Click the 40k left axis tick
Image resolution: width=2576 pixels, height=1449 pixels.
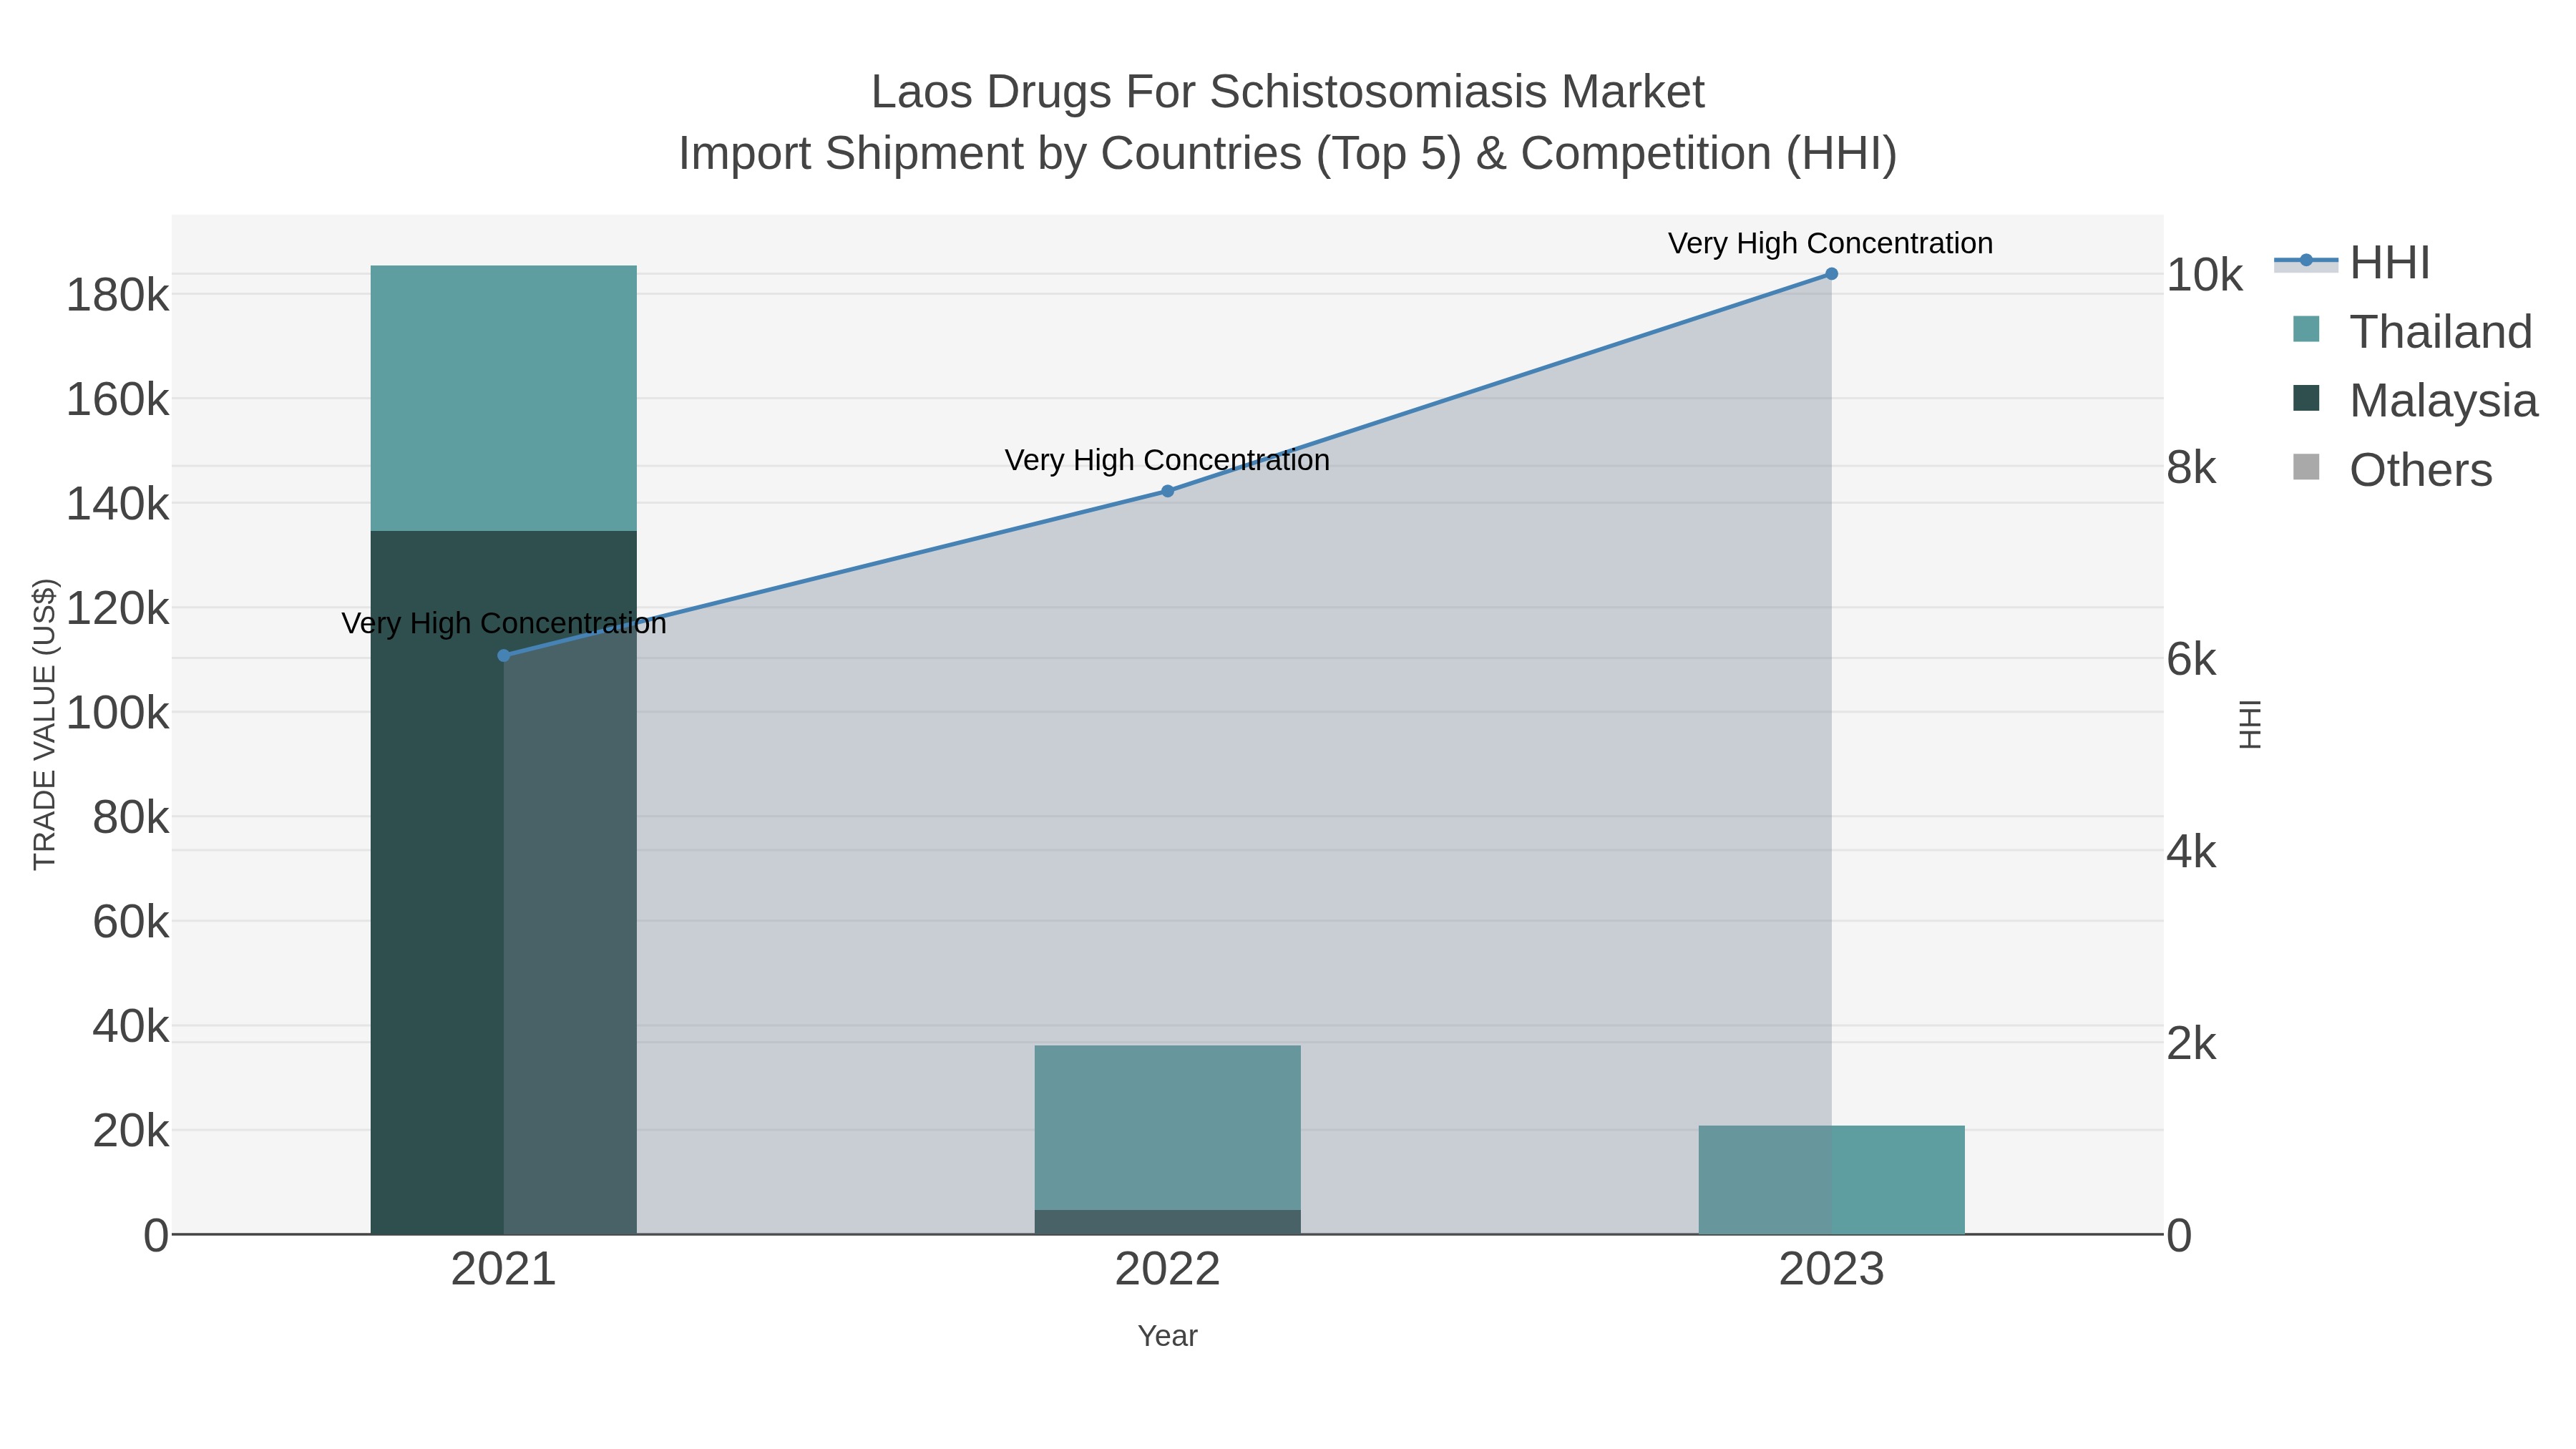(131, 1026)
